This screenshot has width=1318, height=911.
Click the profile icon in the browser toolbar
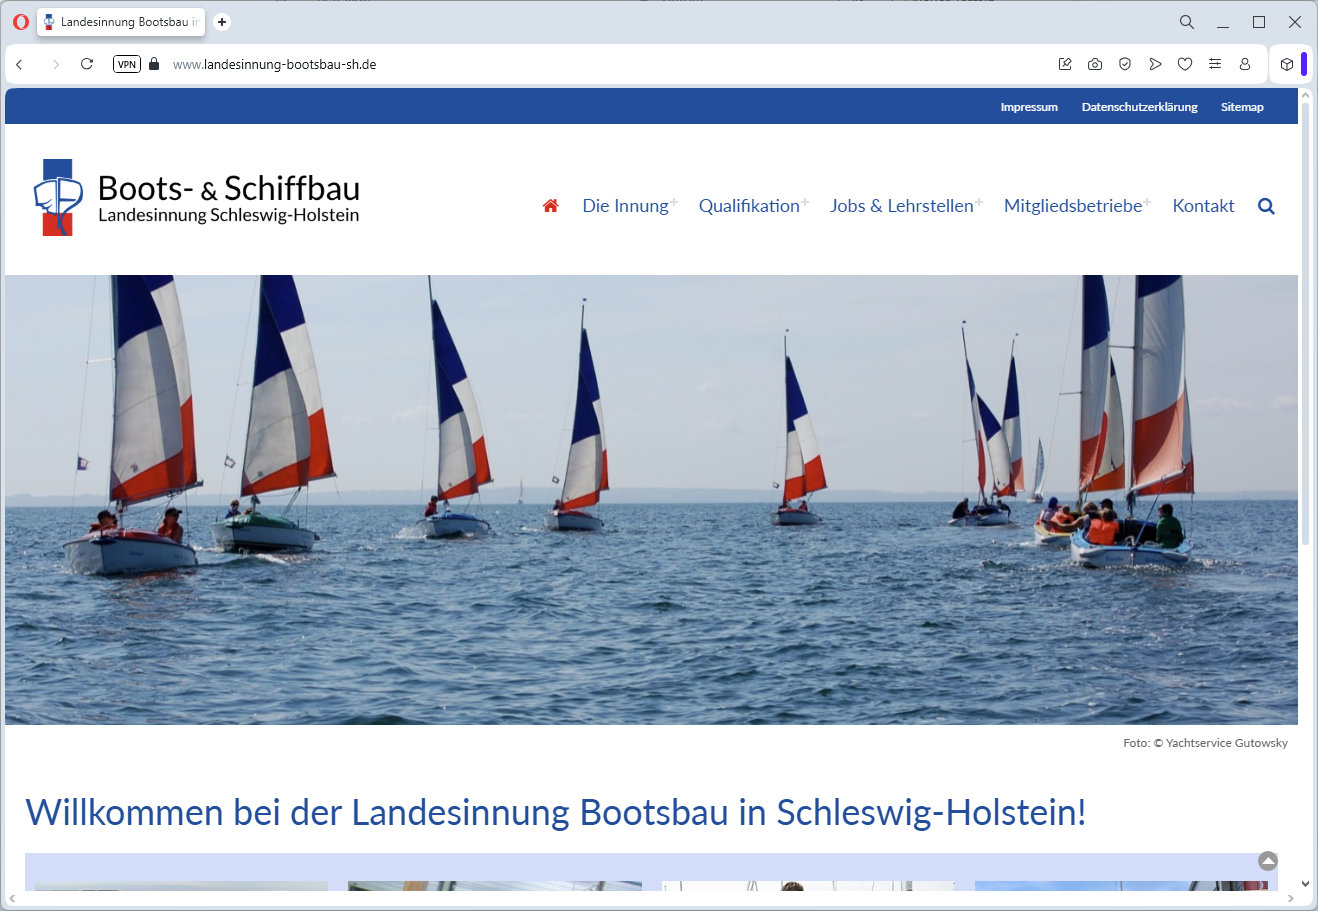(1245, 63)
